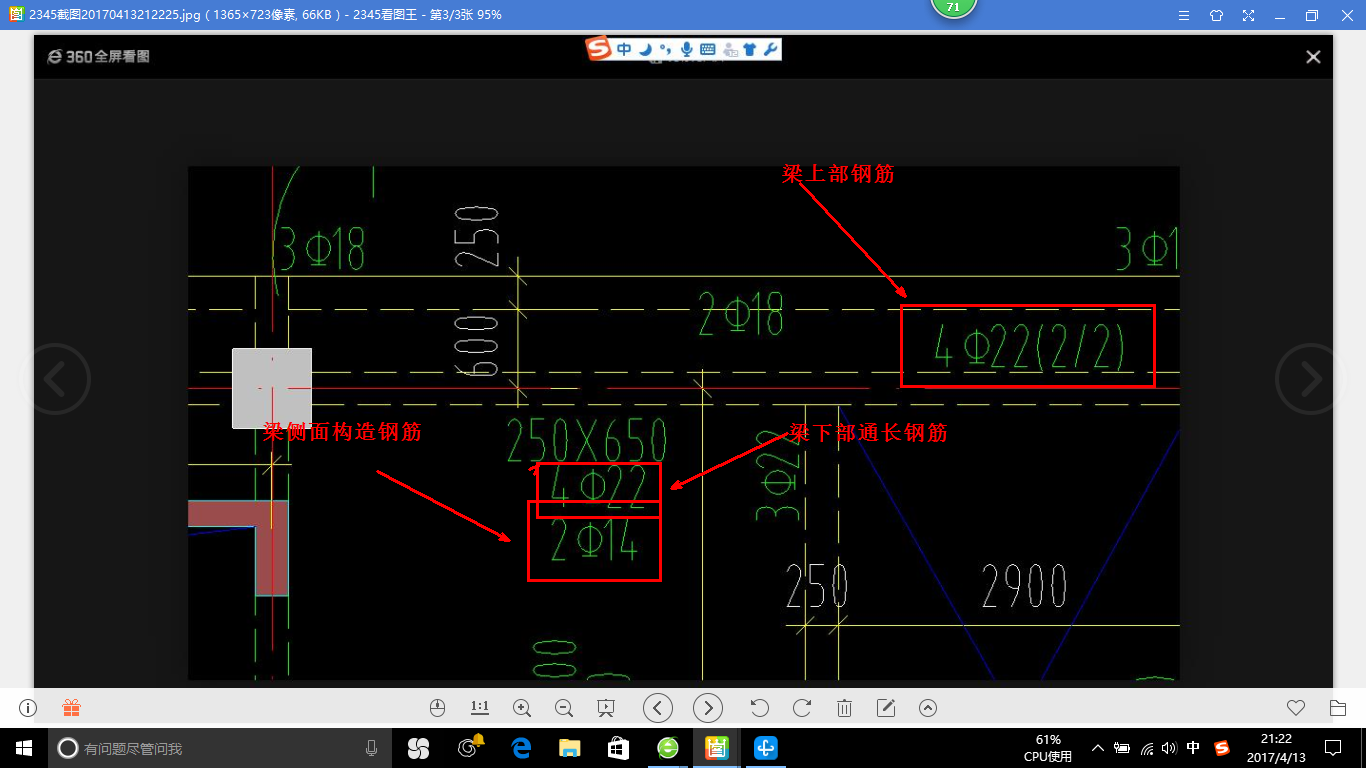Open image editor pencil icon
1366x768 pixels.
pos(886,708)
